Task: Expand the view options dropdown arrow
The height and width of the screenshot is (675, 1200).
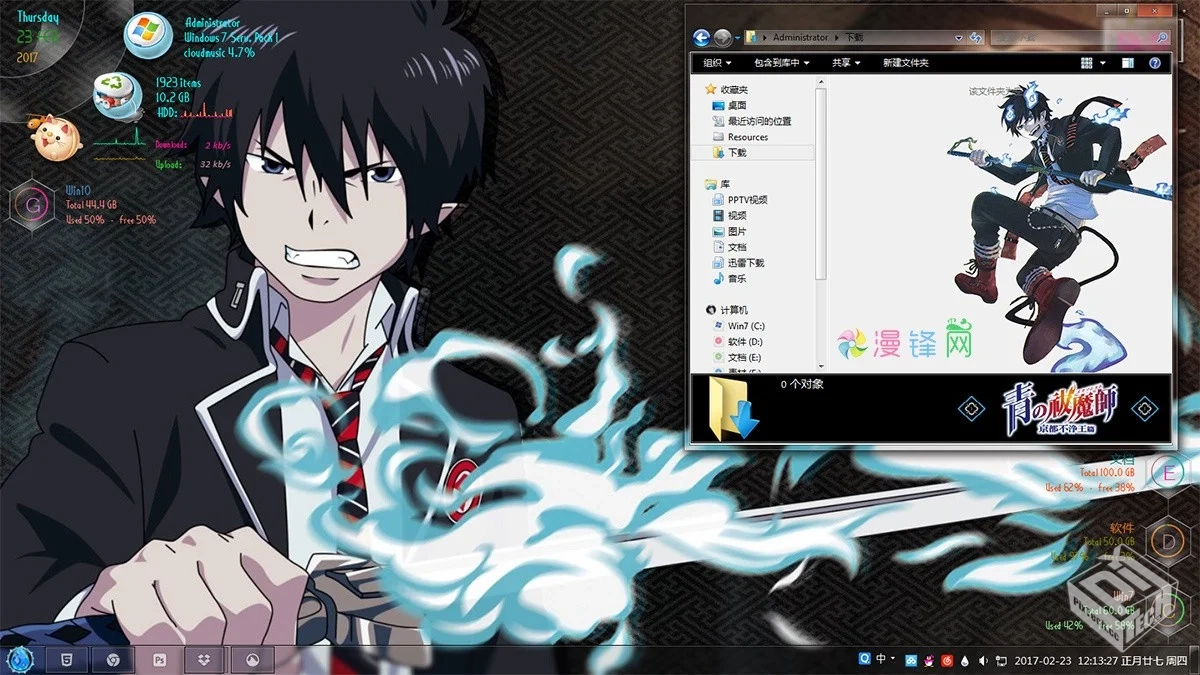Action: click(x=1103, y=63)
